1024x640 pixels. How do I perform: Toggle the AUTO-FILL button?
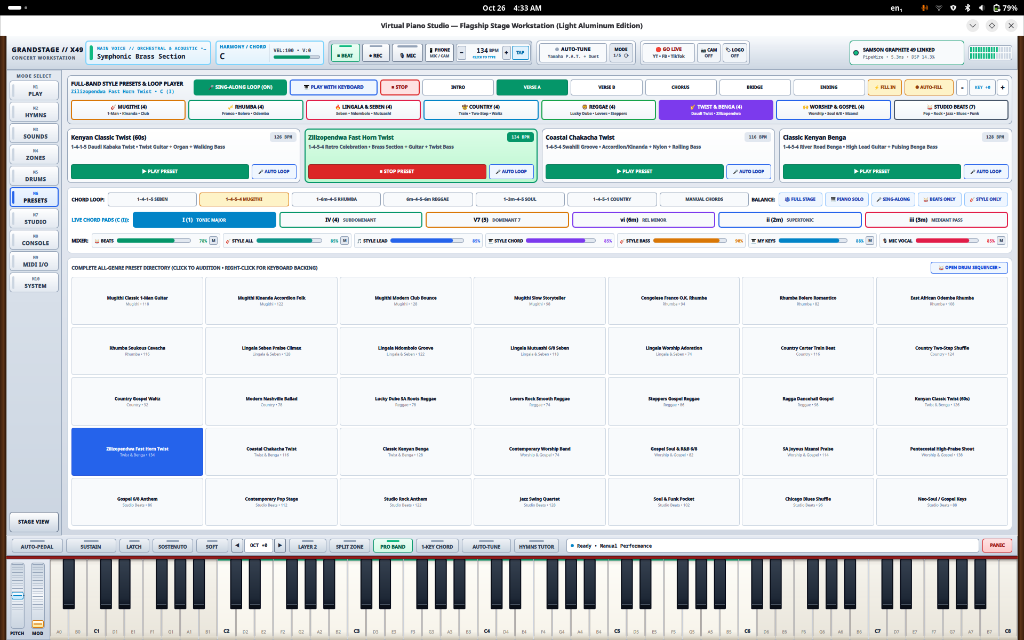tap(929, 87)
